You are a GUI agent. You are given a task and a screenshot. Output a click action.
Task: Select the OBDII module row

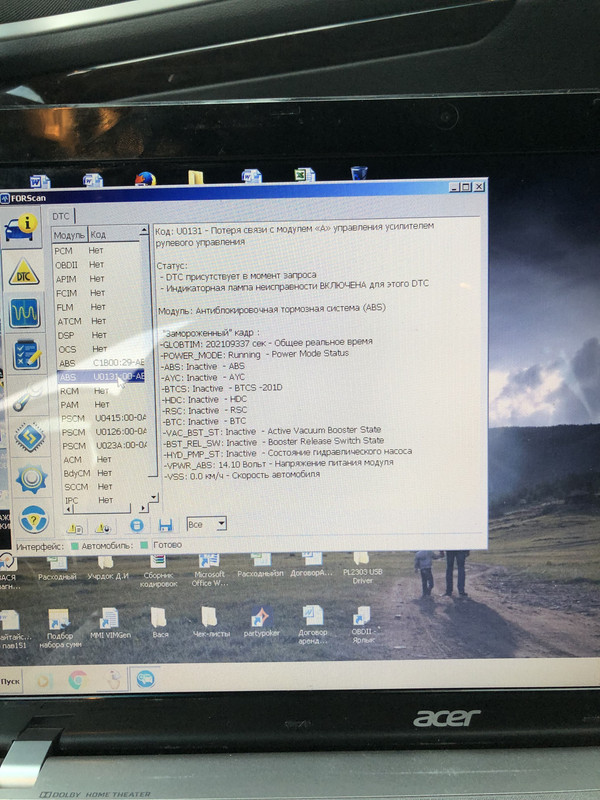[99, 265]
